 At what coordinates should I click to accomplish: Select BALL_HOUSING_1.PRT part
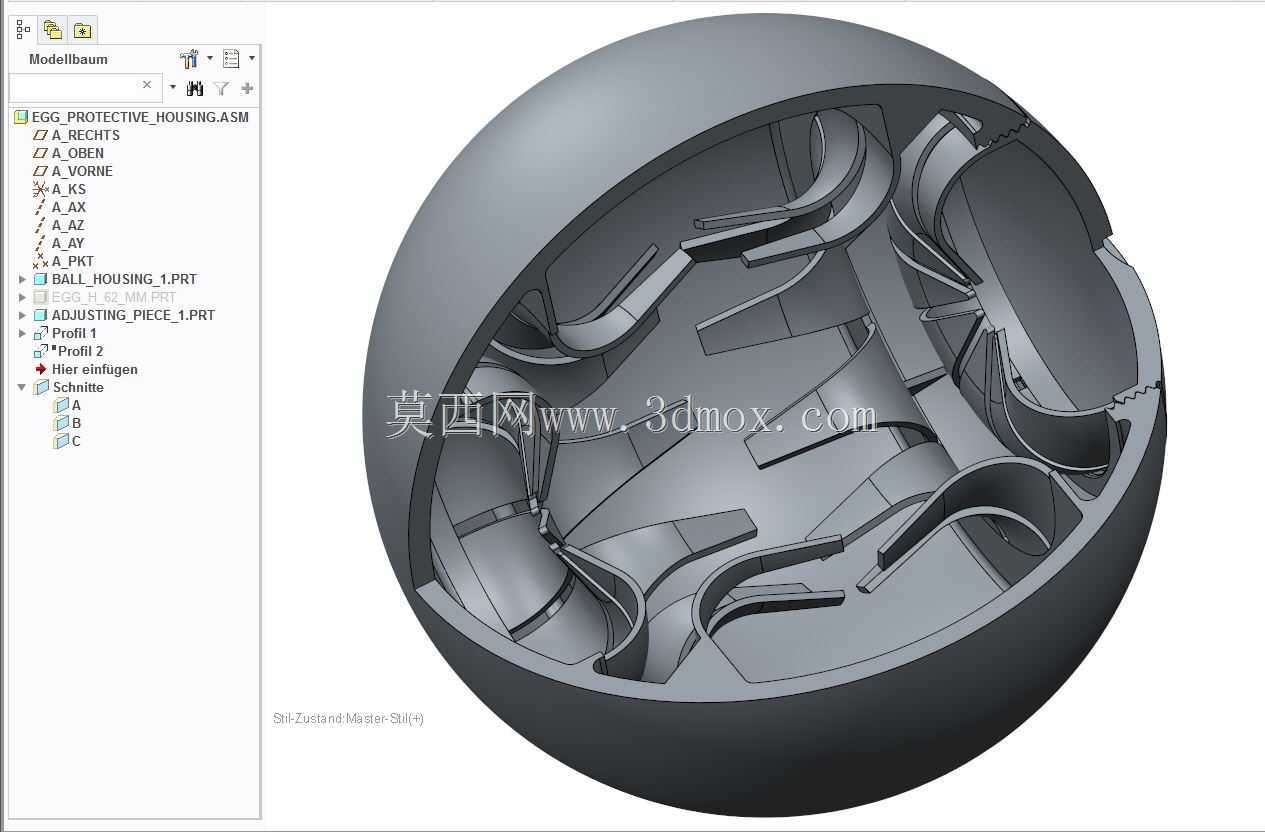pos(124,279)
